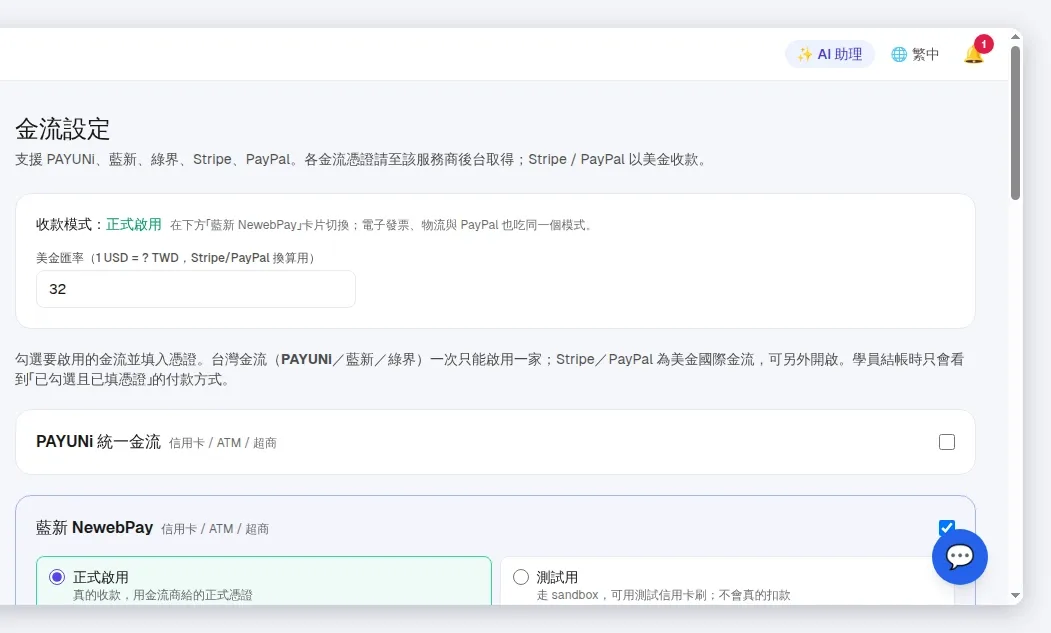Click the 美金匯率 field label

(176, 257)
